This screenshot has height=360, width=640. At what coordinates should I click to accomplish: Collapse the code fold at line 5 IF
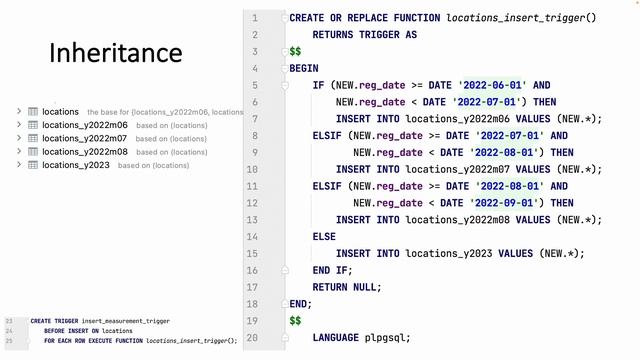click(x=284, y=85)
